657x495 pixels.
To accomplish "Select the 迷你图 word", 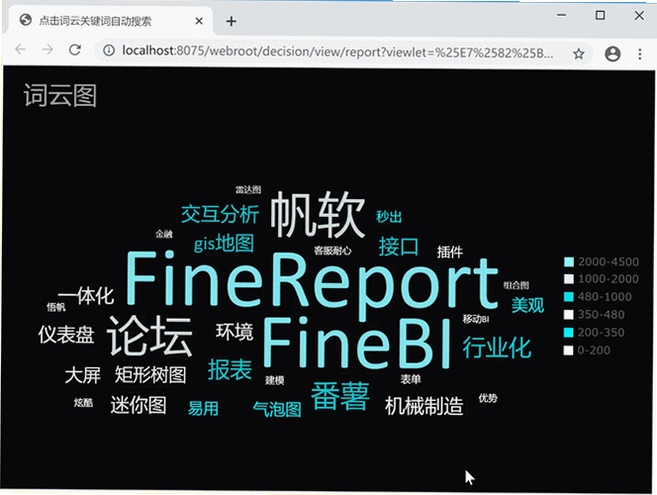I will (x=139, y=405).
